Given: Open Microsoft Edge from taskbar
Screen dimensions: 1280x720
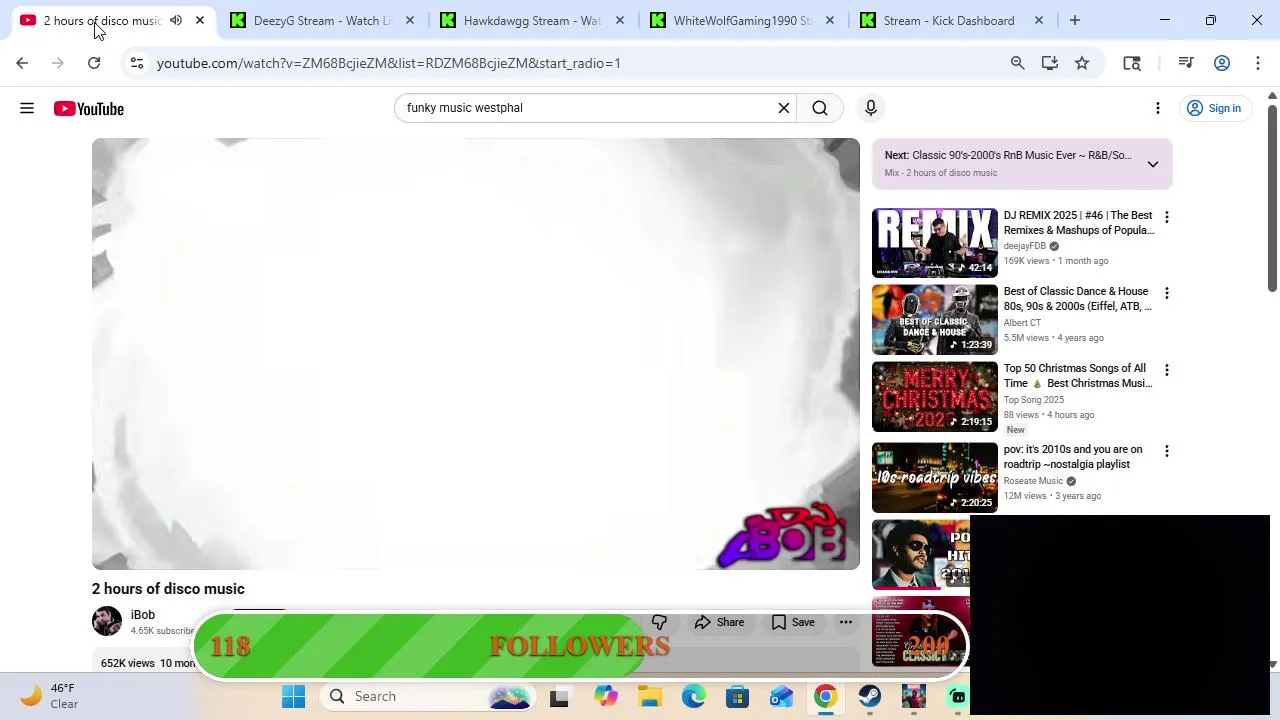Looking at the screenshot, I should coord(694,696).
